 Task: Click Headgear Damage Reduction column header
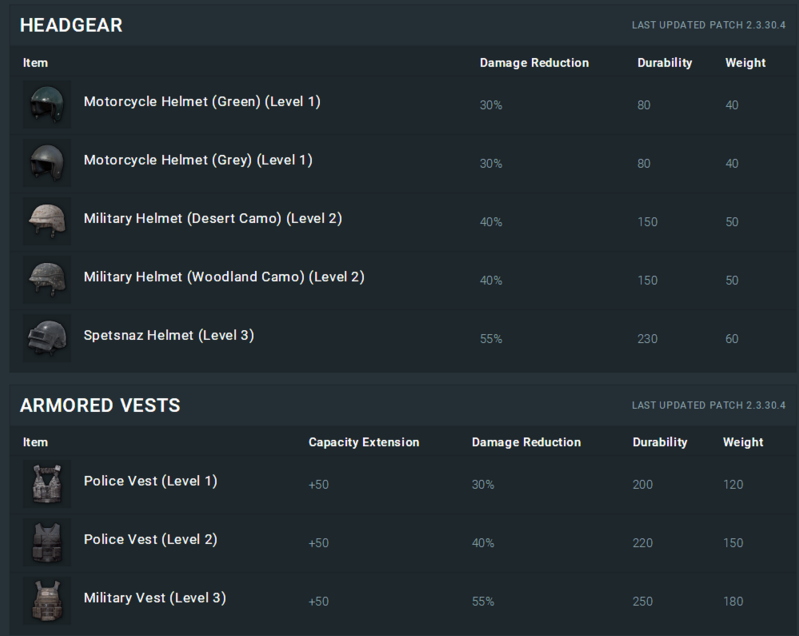click(534, 63)
